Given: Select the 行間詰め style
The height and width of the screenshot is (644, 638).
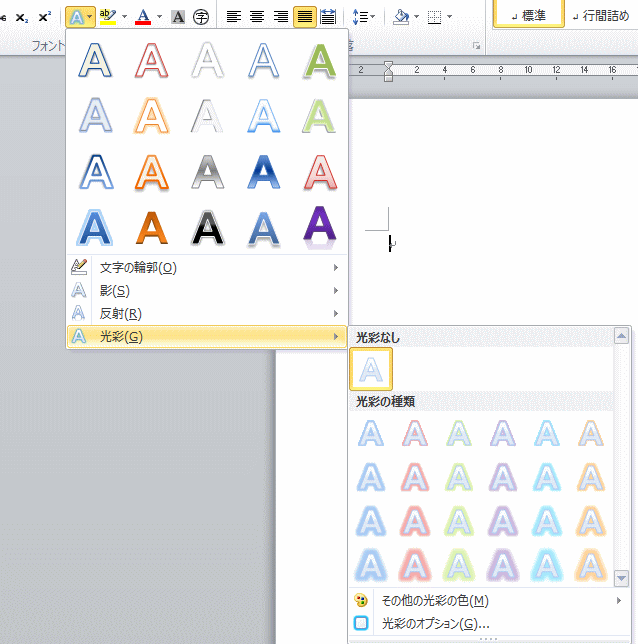Looking at the screenshot, I should coord(602,16).
